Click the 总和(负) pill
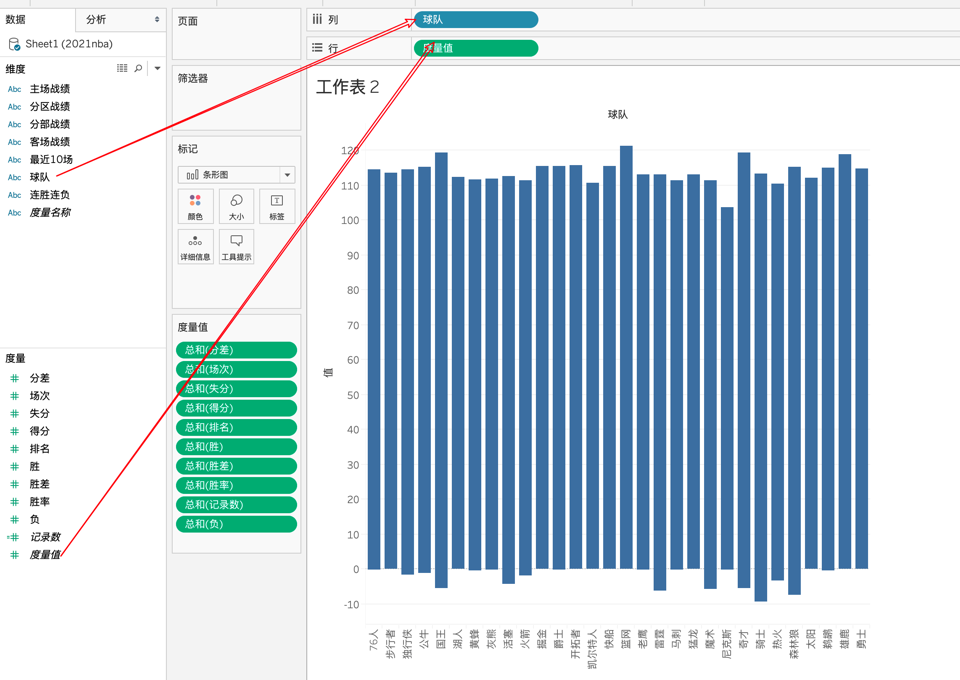 click(236, 524)
